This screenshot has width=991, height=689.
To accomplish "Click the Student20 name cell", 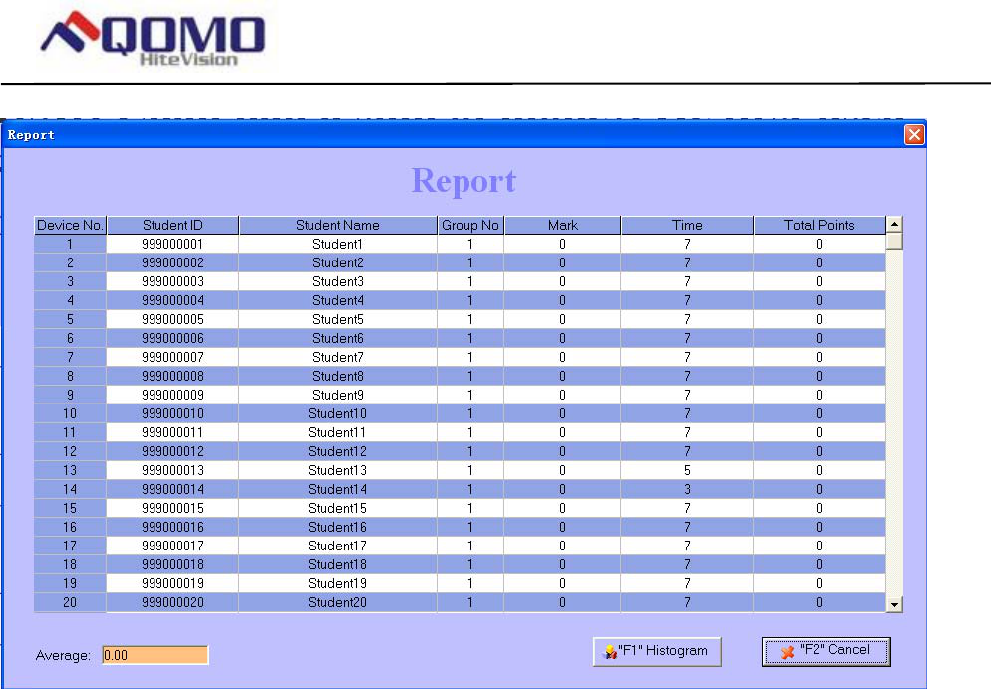I will (x=337, y=602).
